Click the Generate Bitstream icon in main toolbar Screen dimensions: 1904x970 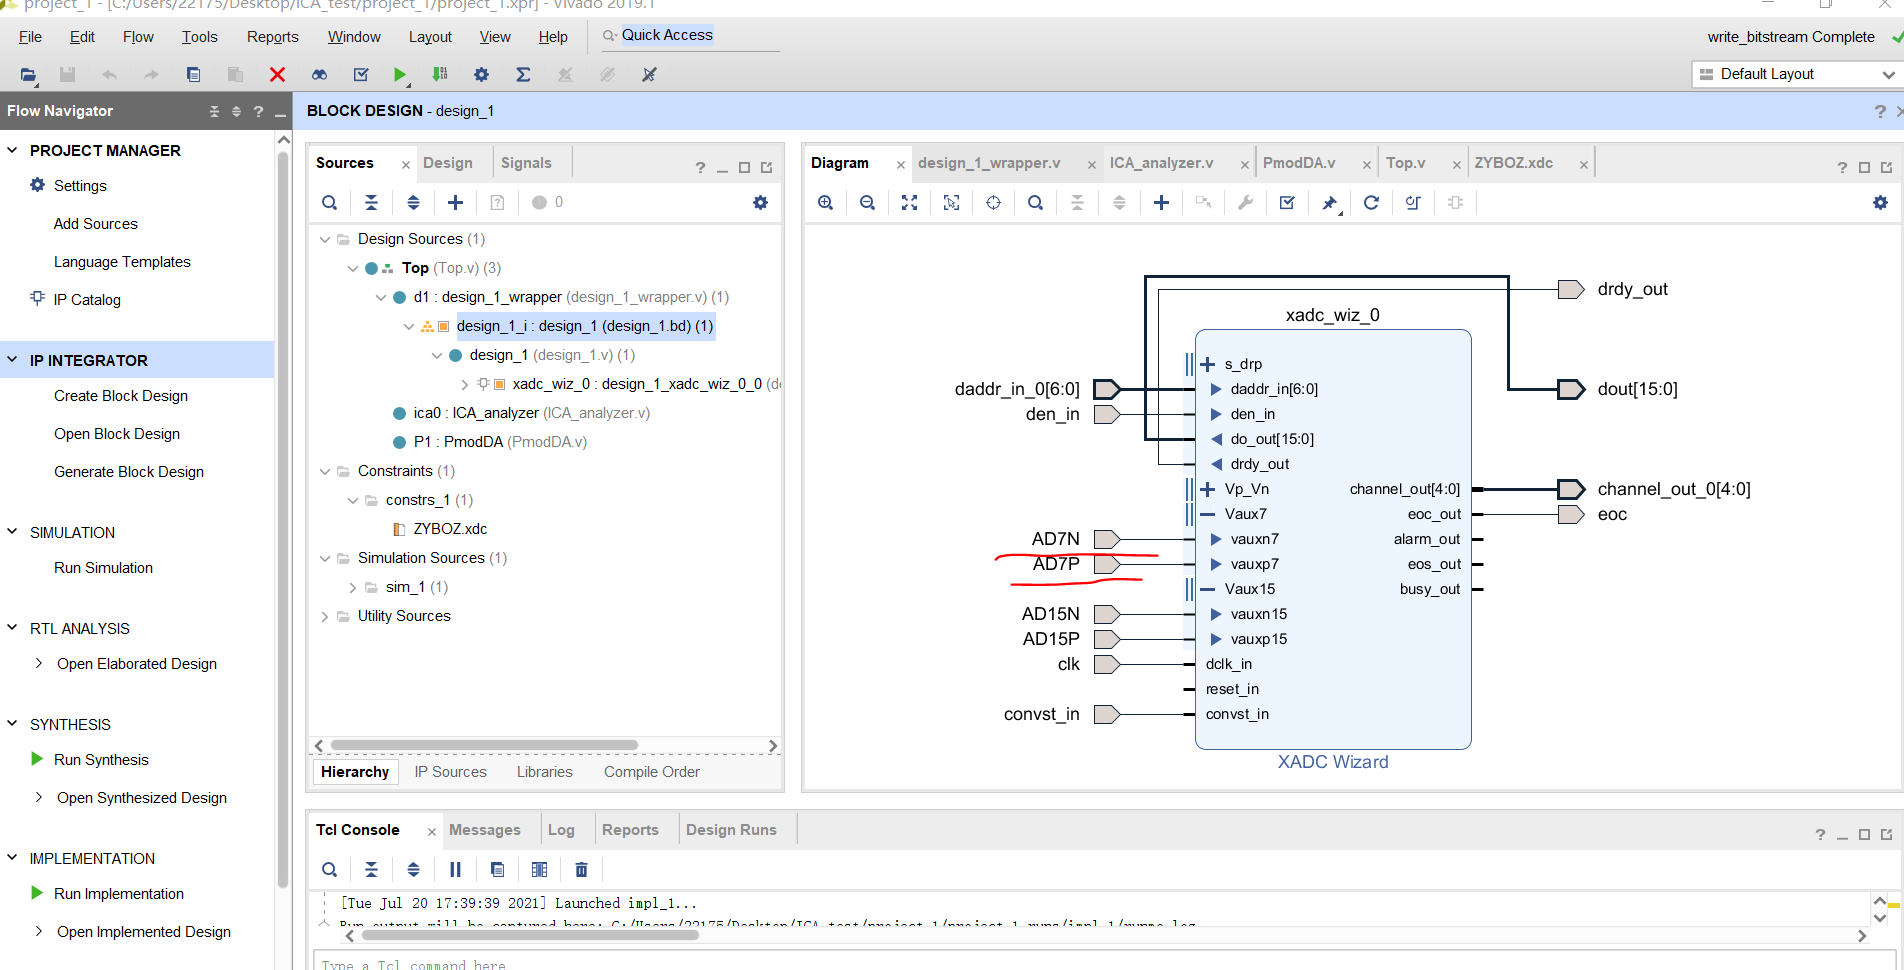(439, 74)
